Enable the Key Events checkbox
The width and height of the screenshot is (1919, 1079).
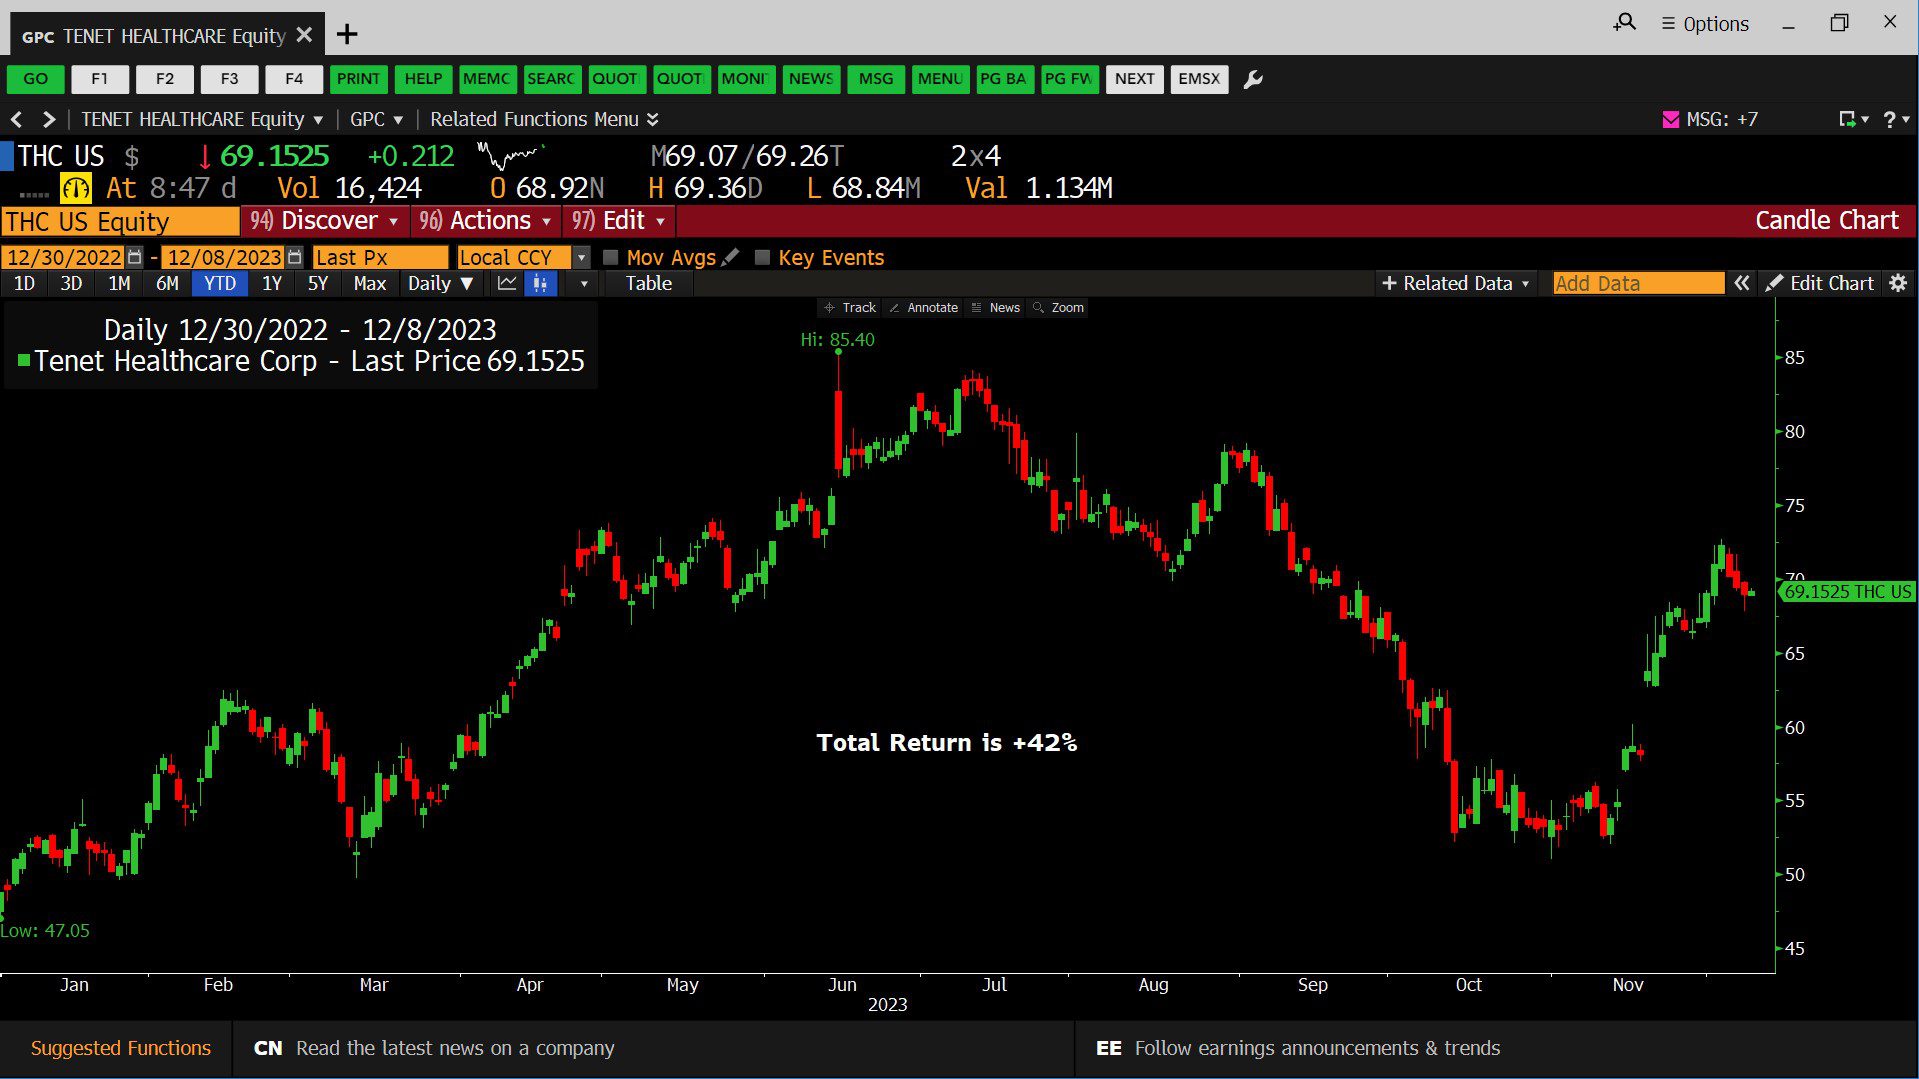point(762,257)
